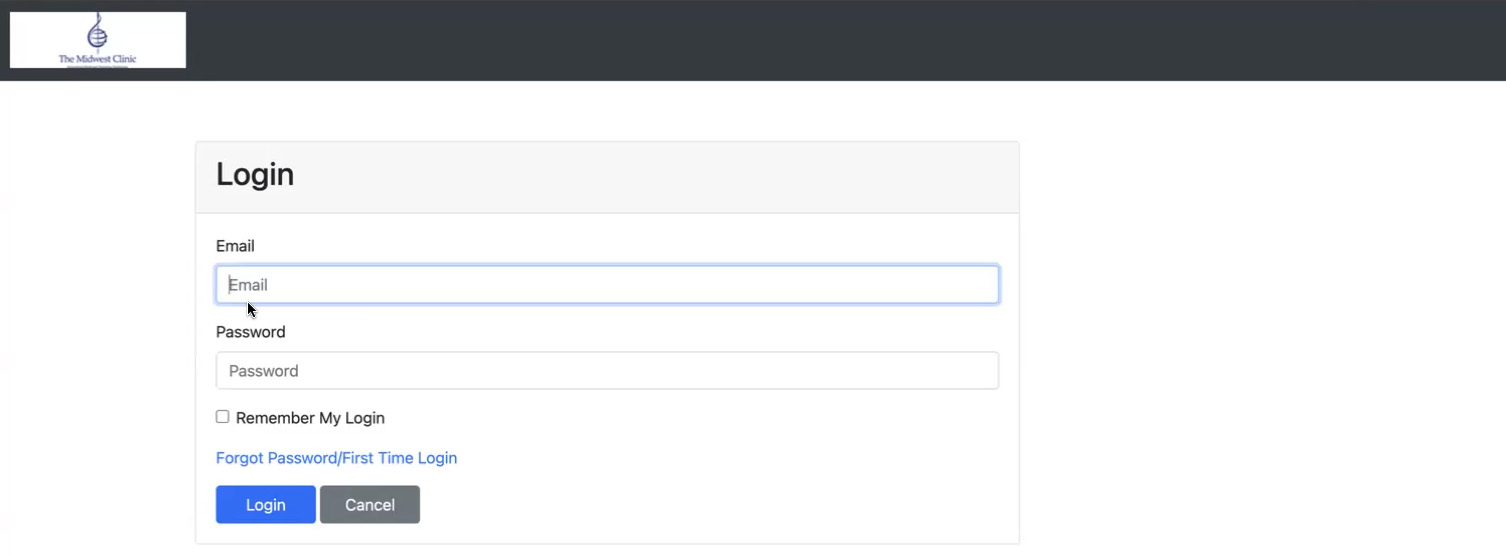Click the dark top navigation bar
Viewport: 1506px width, 556px height.
(800, 40)
